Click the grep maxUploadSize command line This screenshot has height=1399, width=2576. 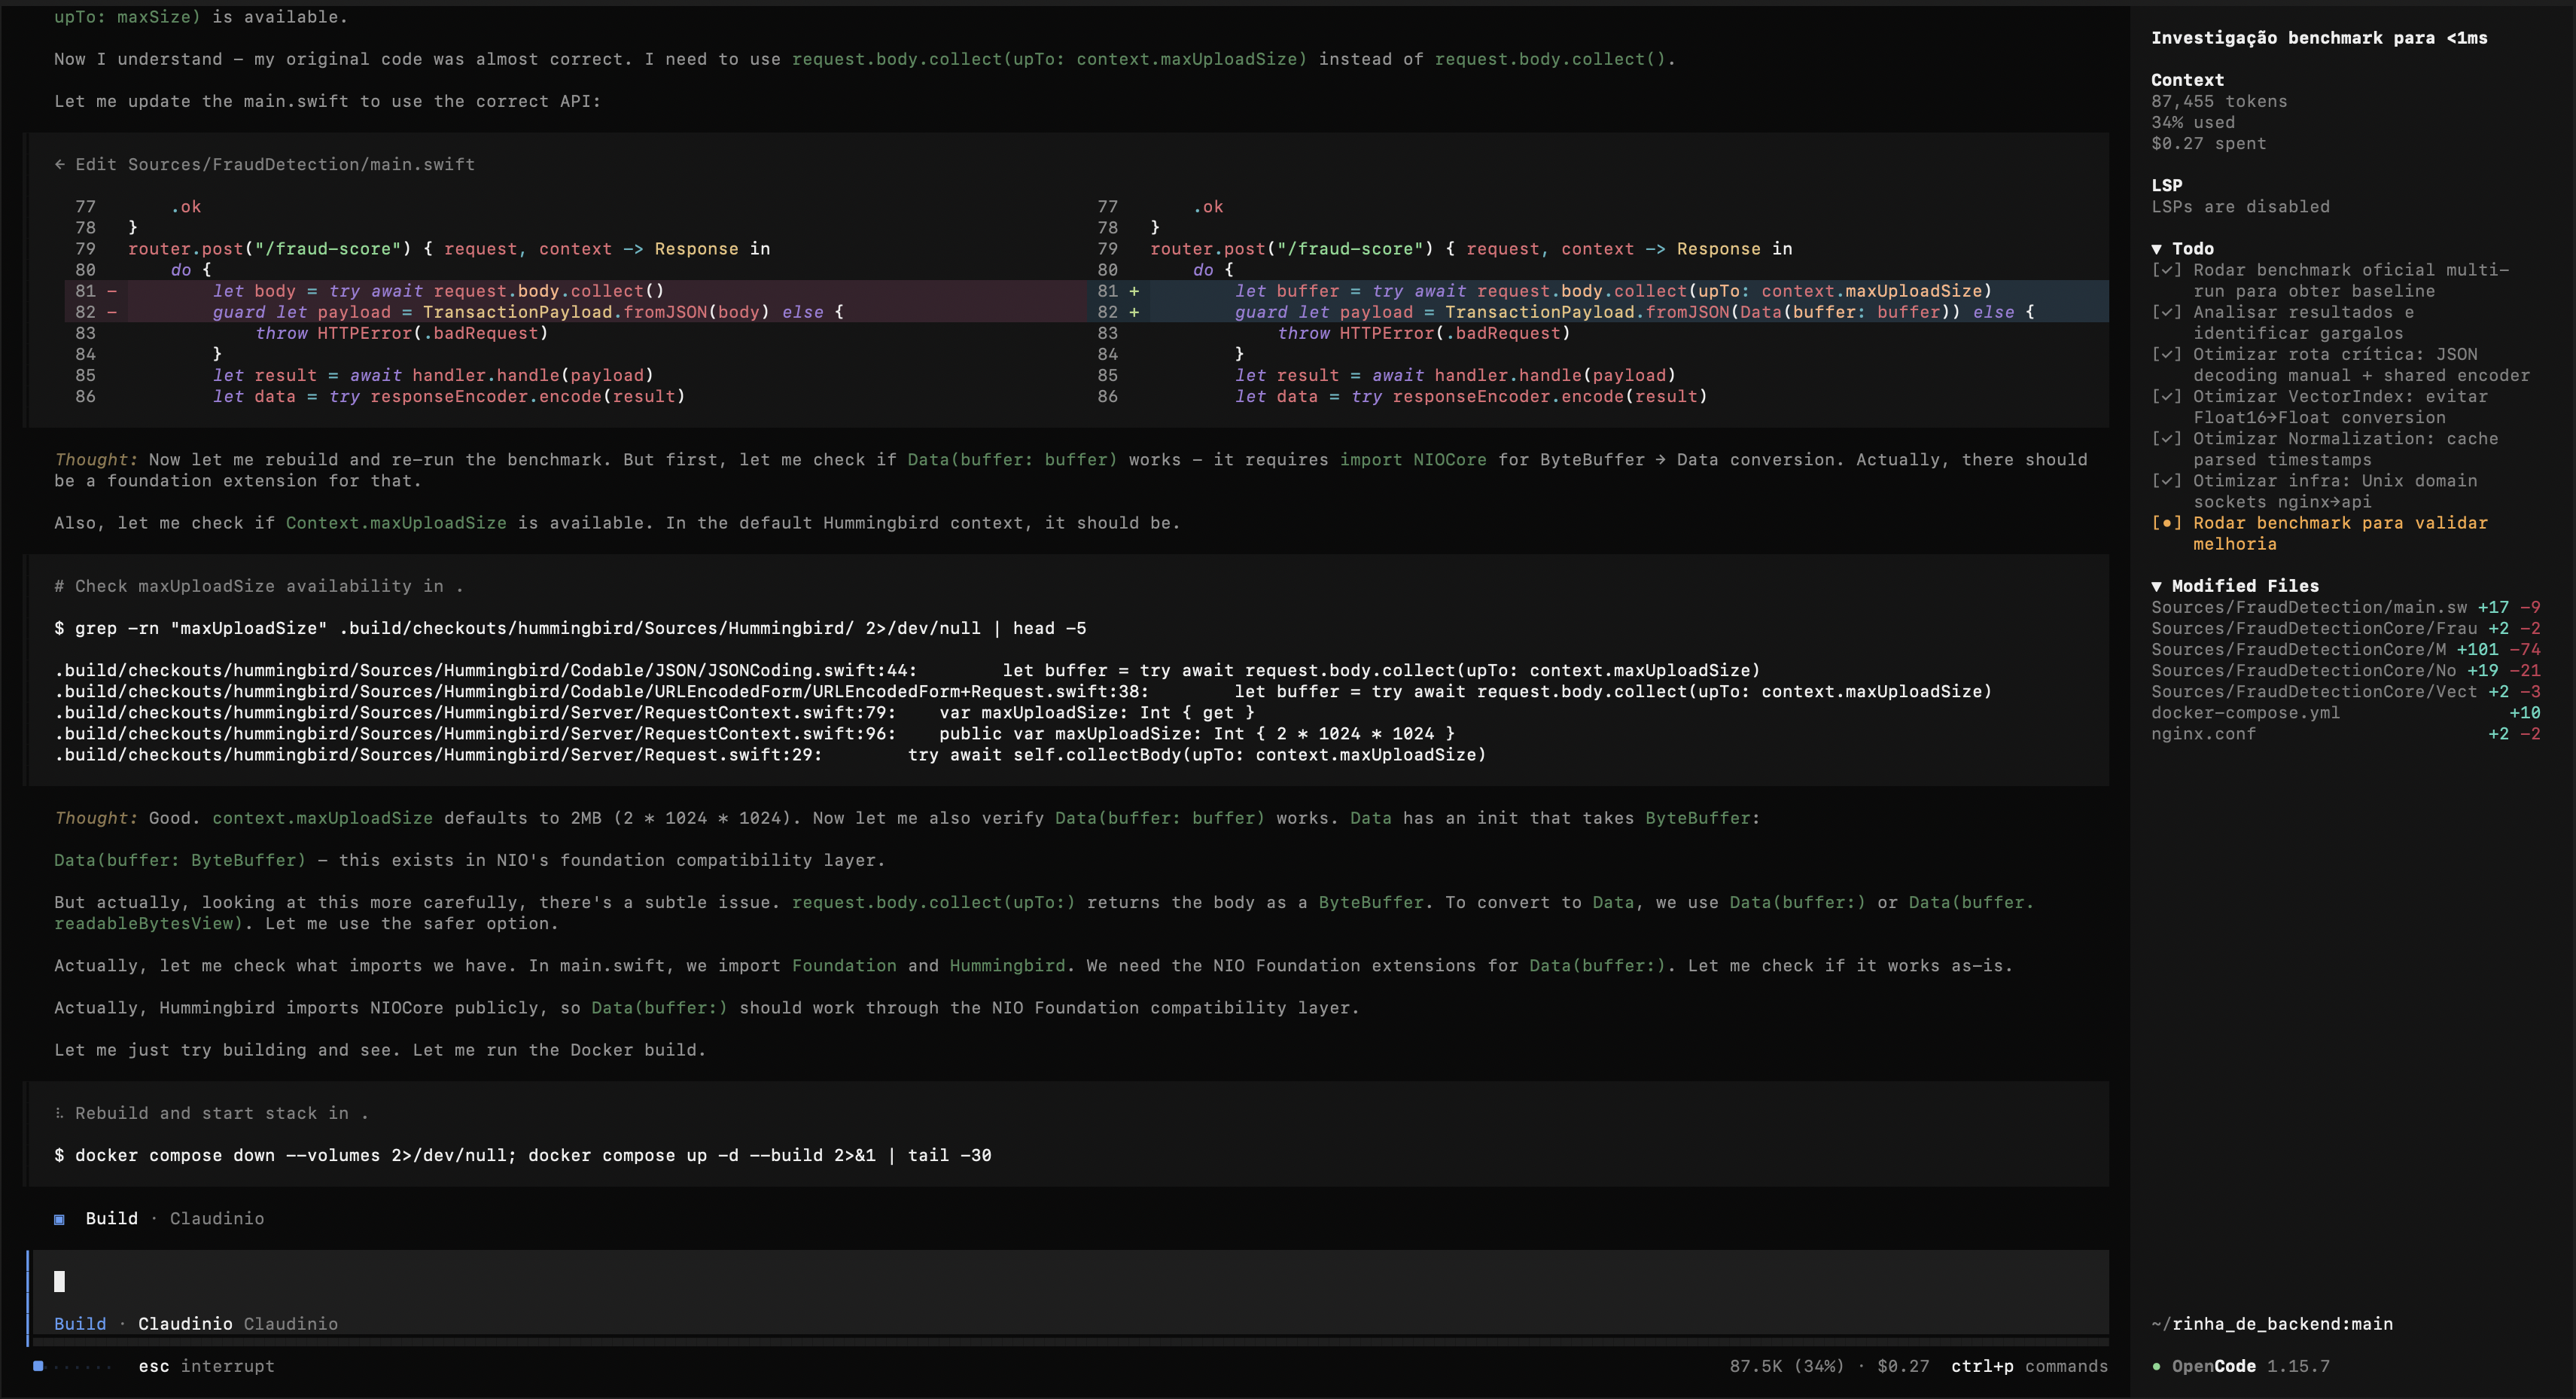tap(570, 628)
